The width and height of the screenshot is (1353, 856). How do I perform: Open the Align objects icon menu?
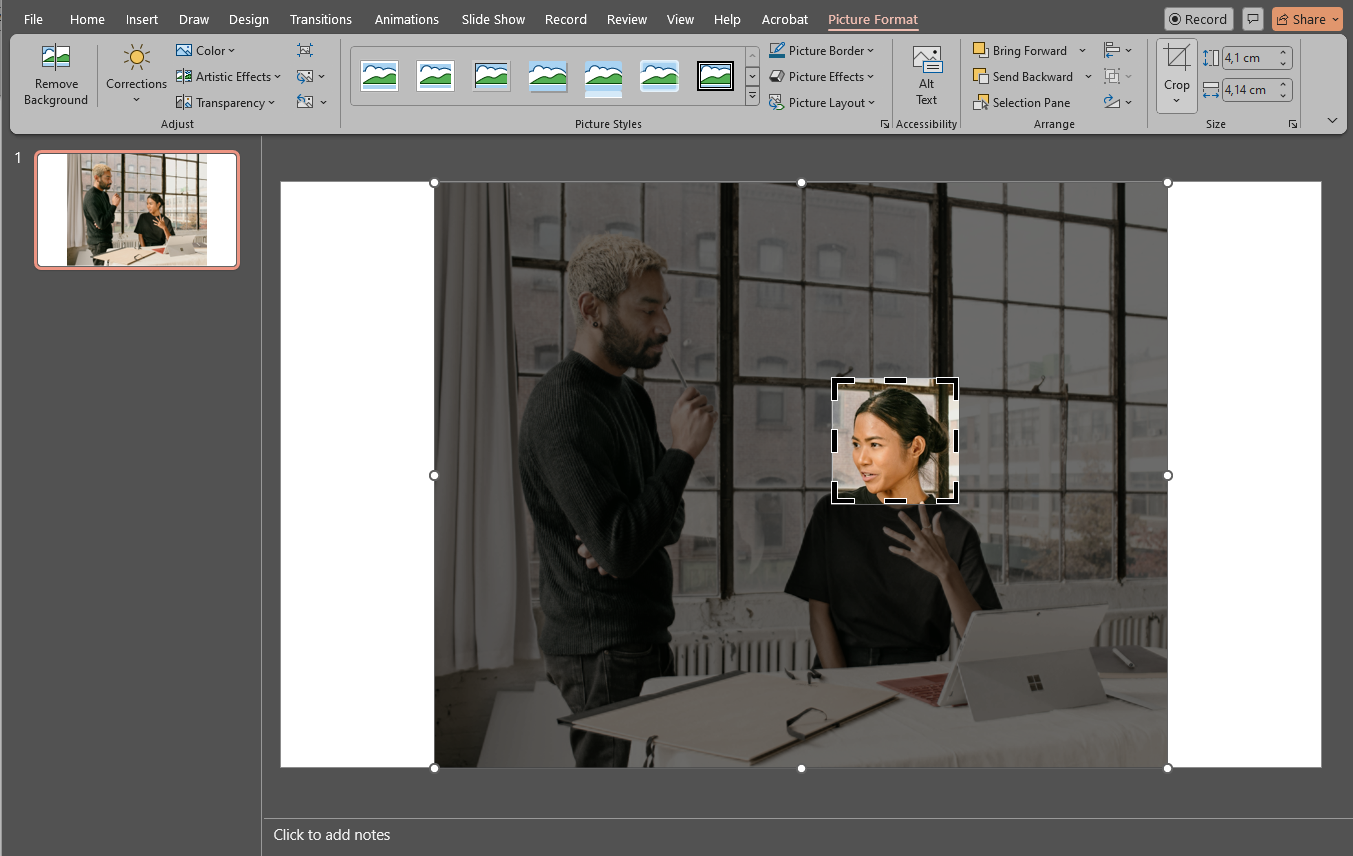point(1118,50)
